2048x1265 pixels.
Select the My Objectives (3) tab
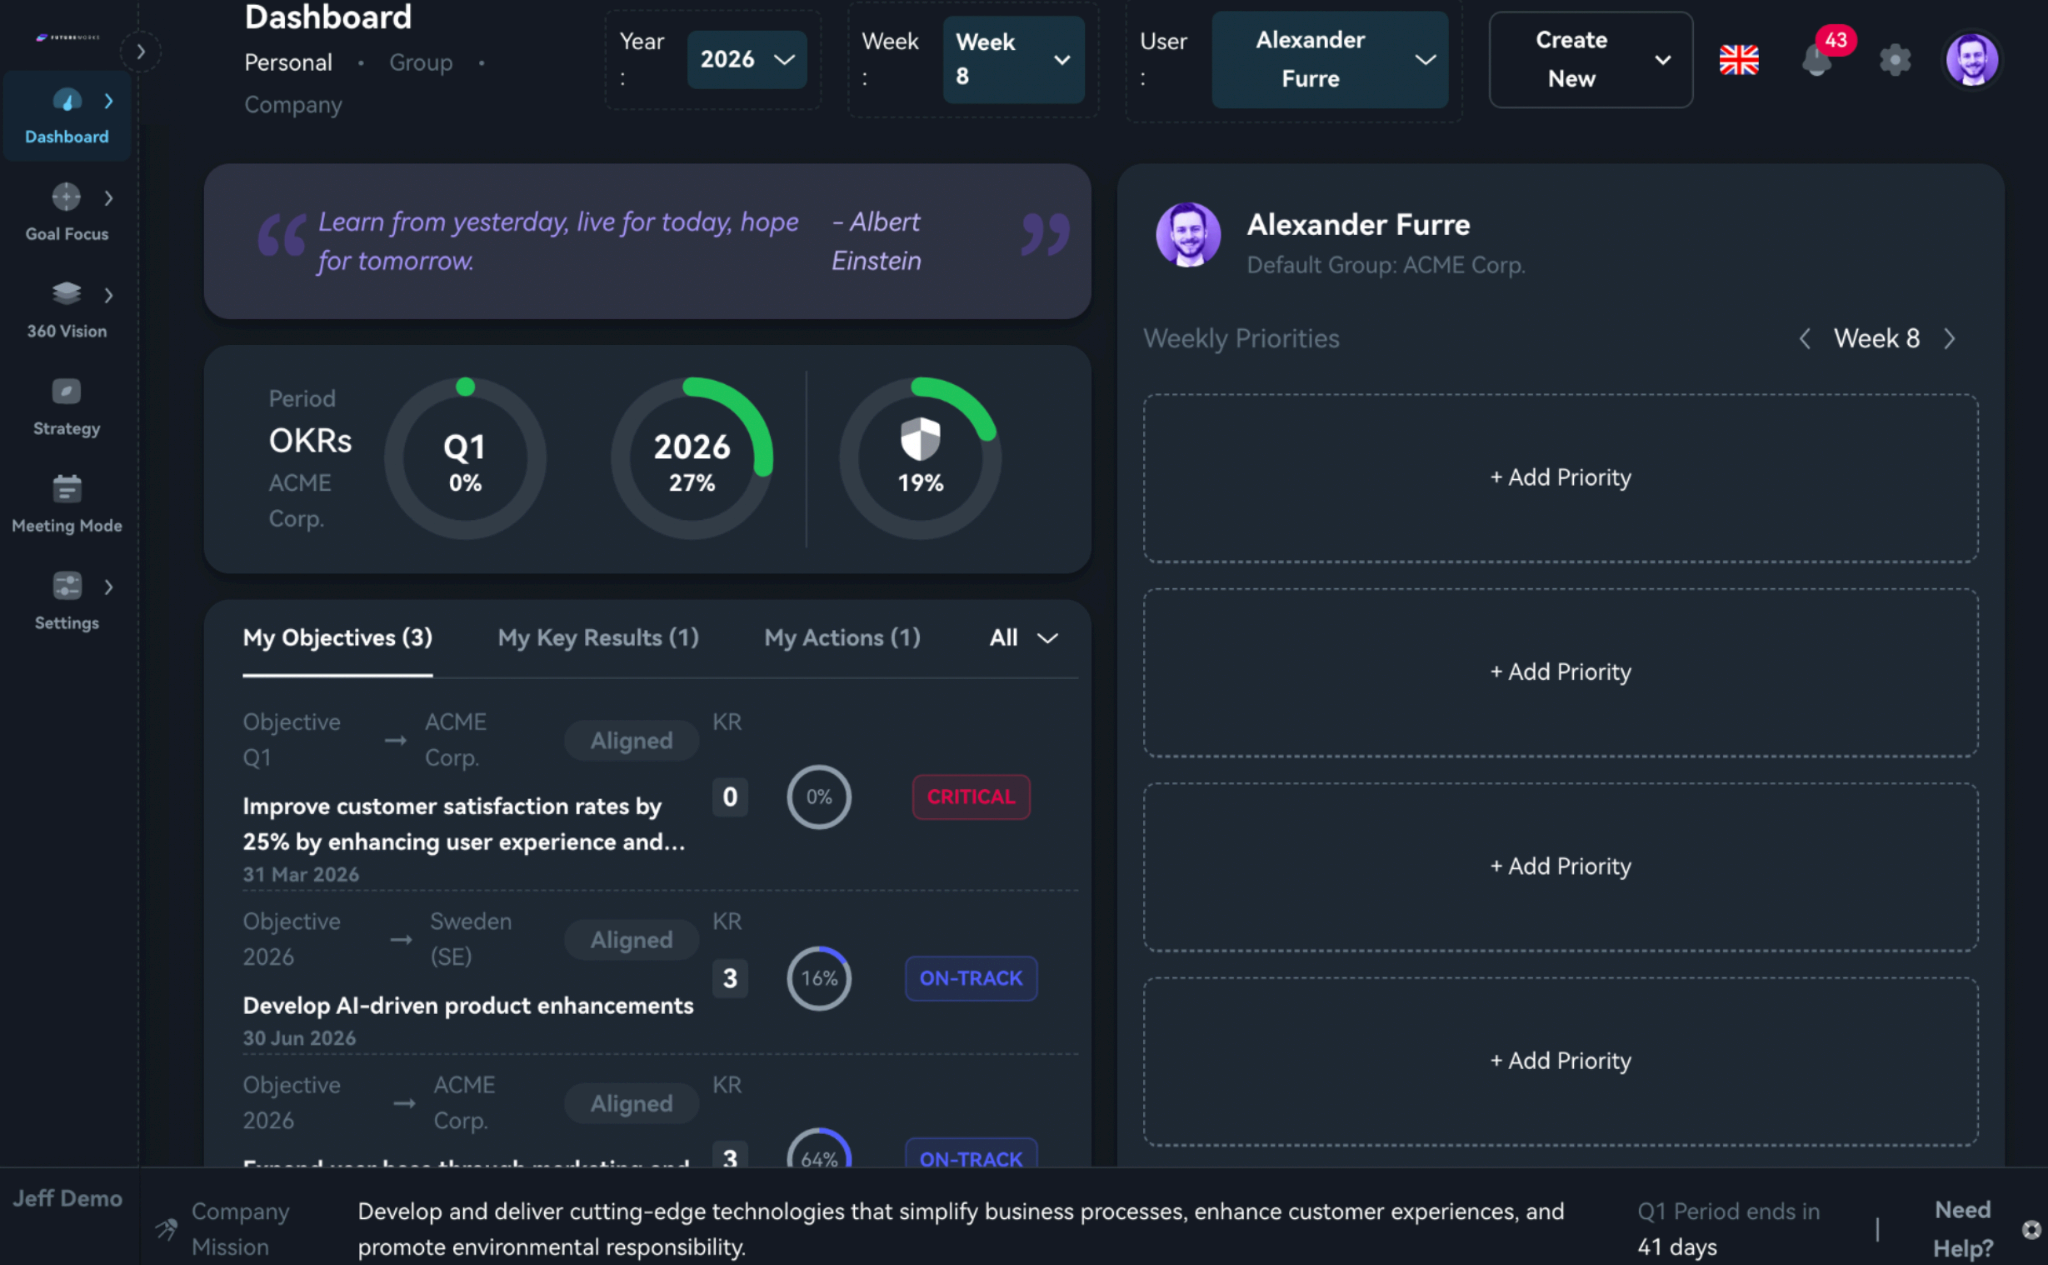(337, 638)
